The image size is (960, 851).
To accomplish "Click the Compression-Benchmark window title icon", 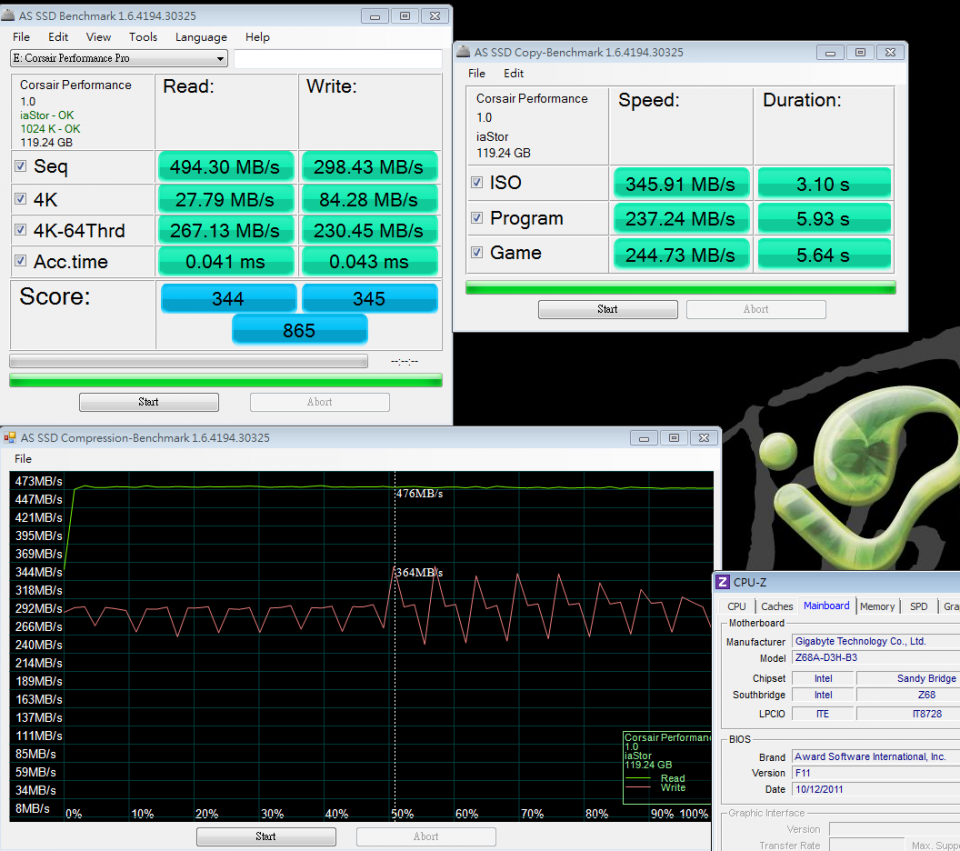I will (10, 438).
